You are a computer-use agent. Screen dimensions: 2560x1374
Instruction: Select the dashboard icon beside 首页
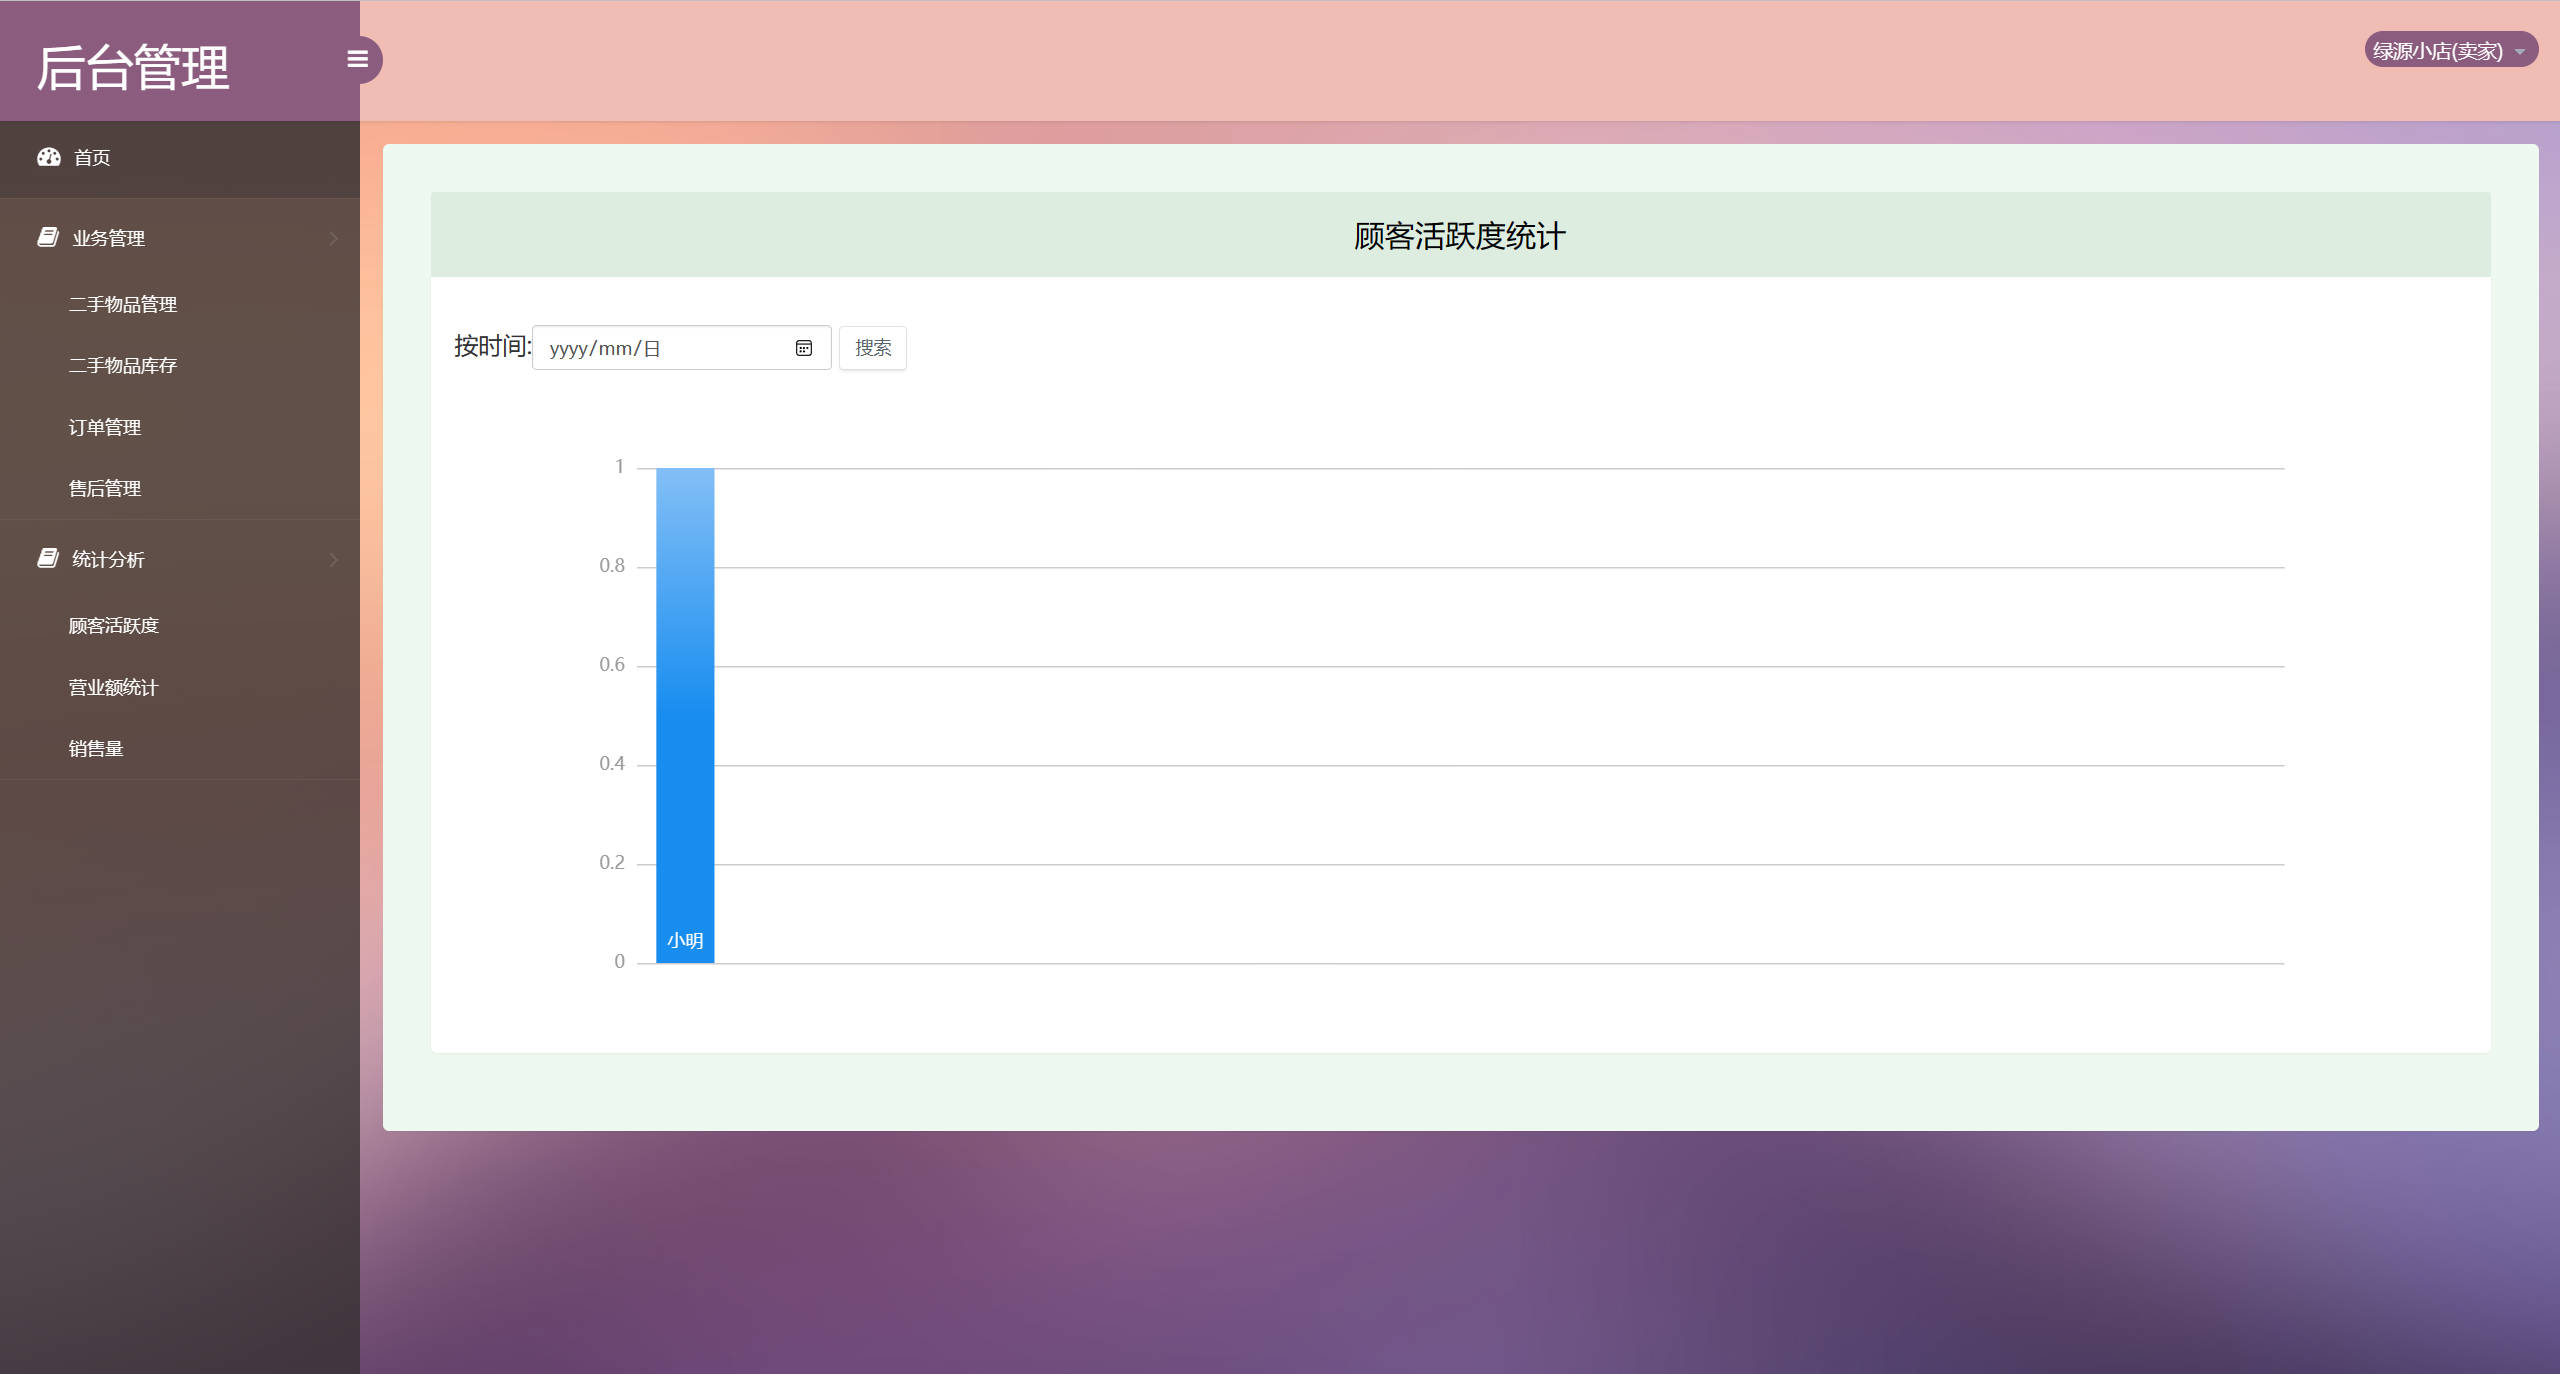tap(49, 157)
